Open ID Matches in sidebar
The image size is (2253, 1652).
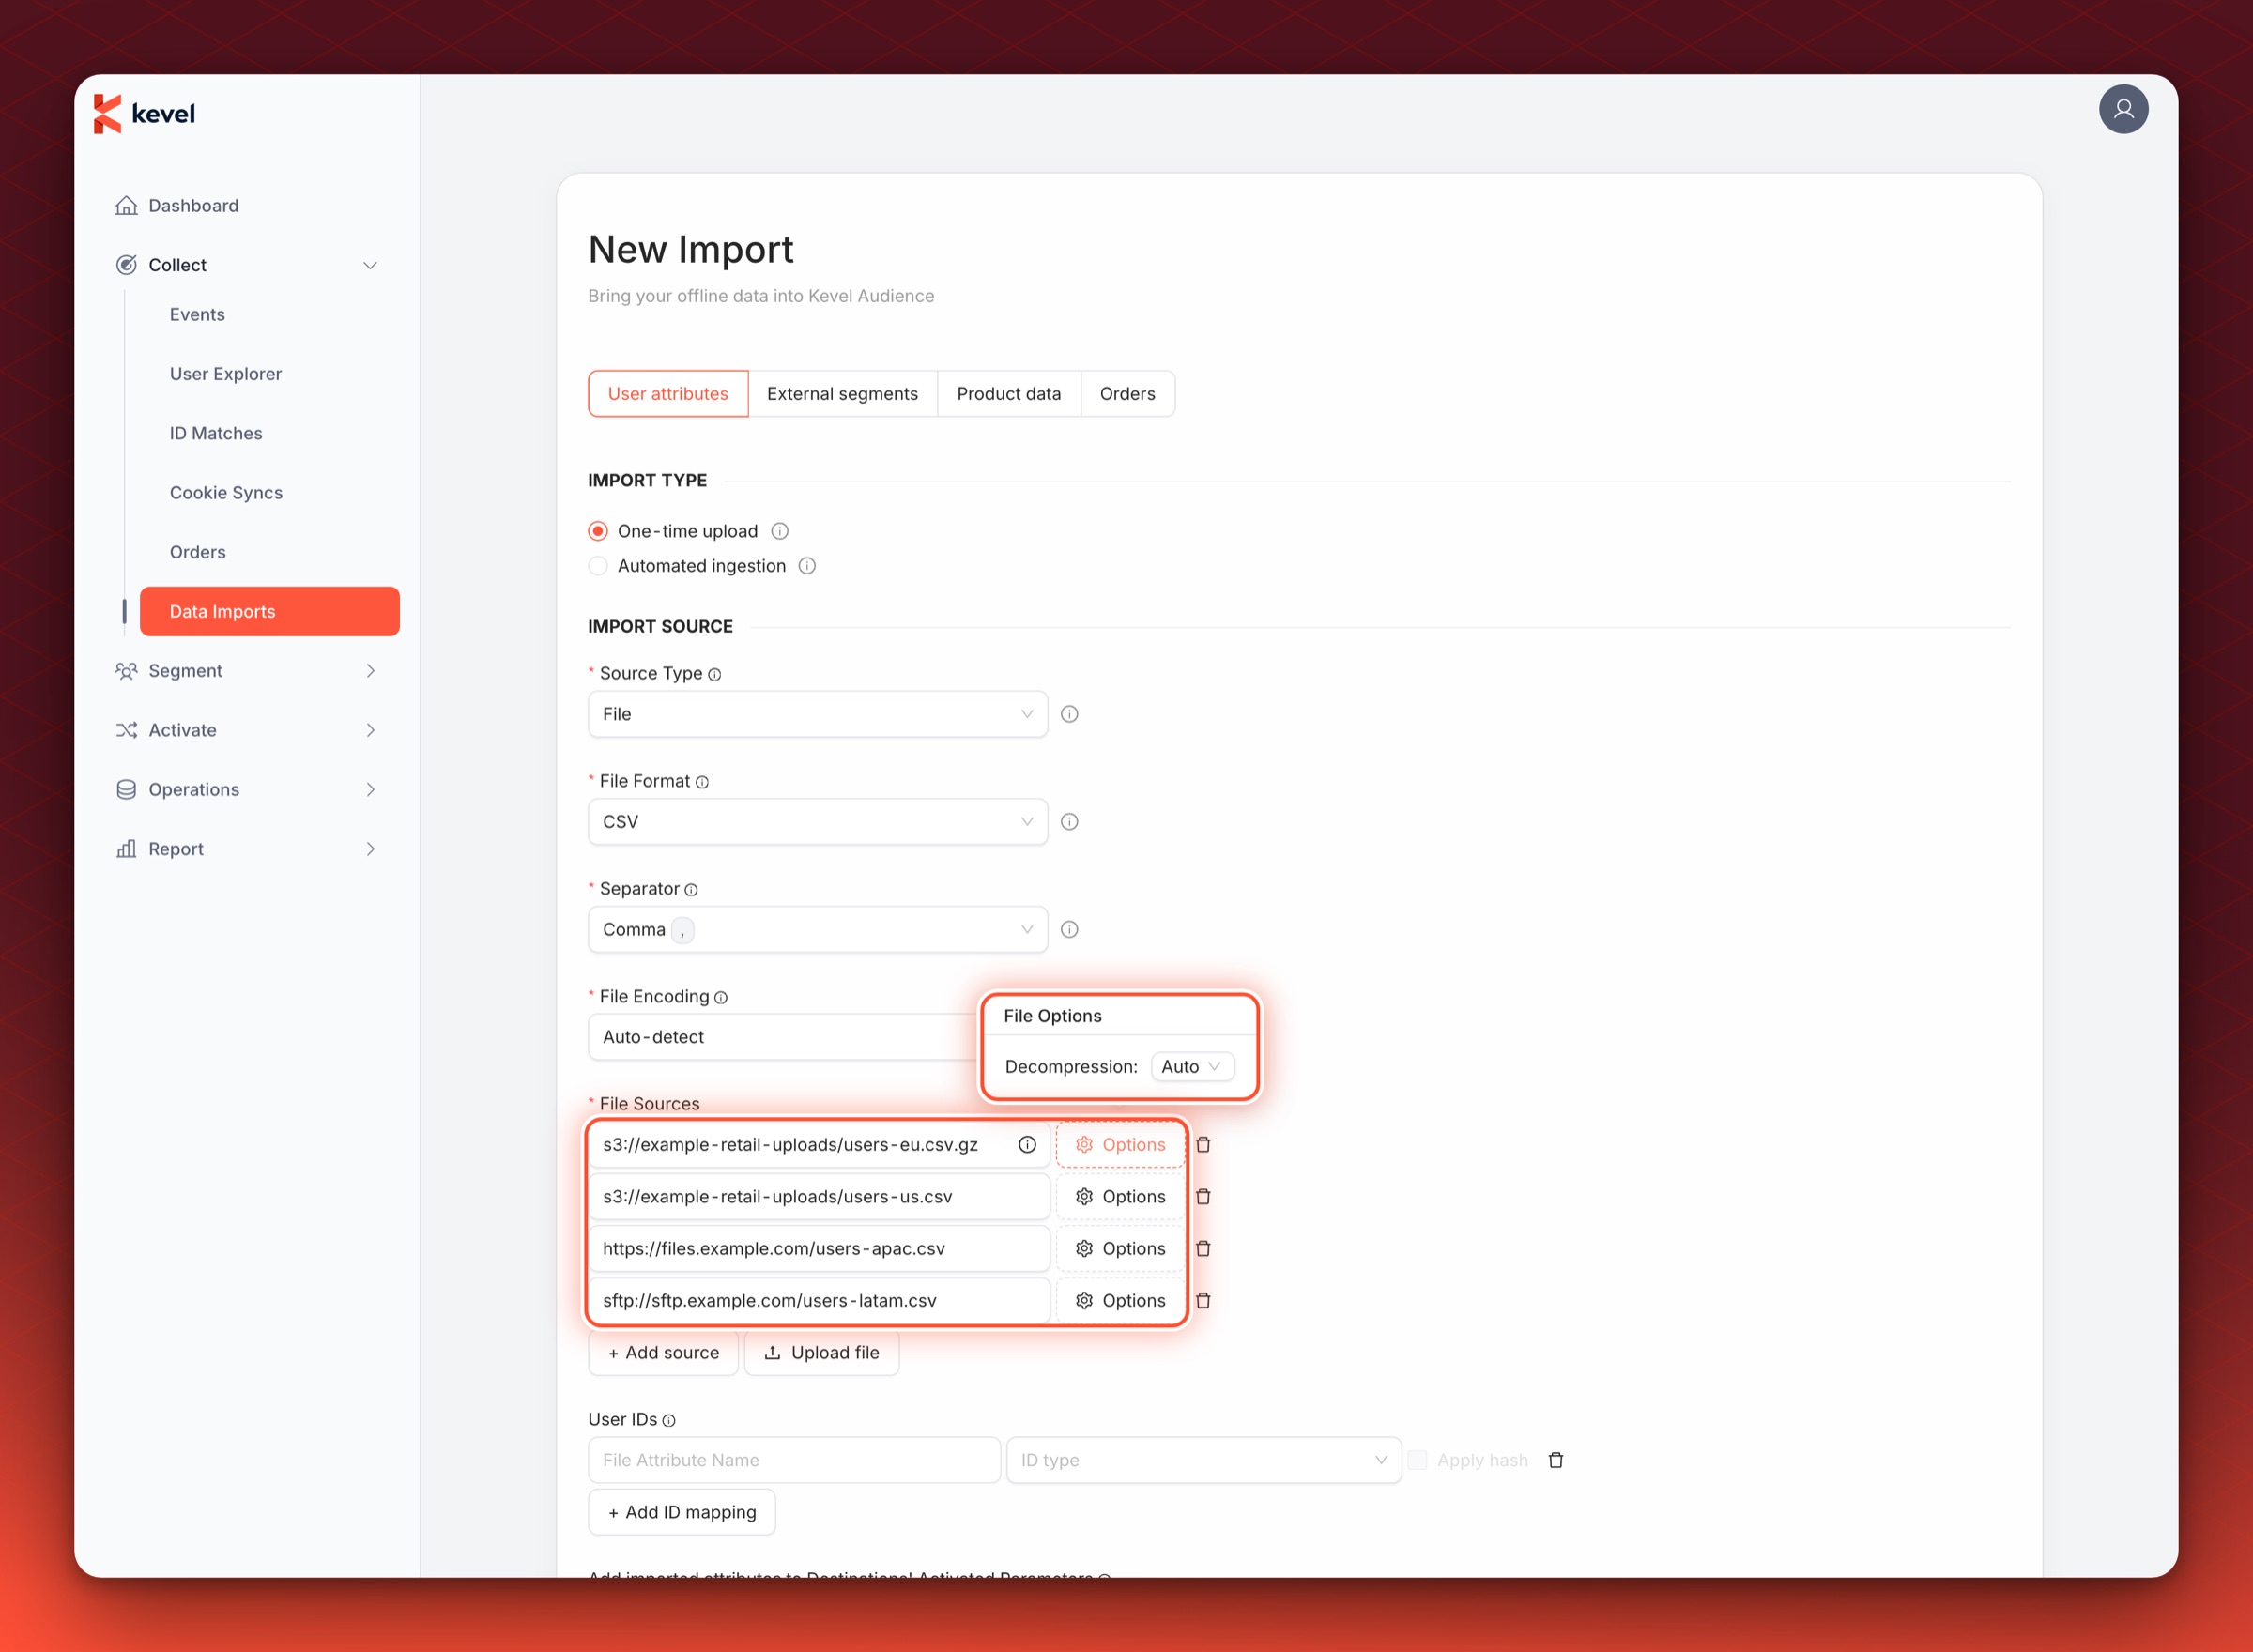pos(216,434)
